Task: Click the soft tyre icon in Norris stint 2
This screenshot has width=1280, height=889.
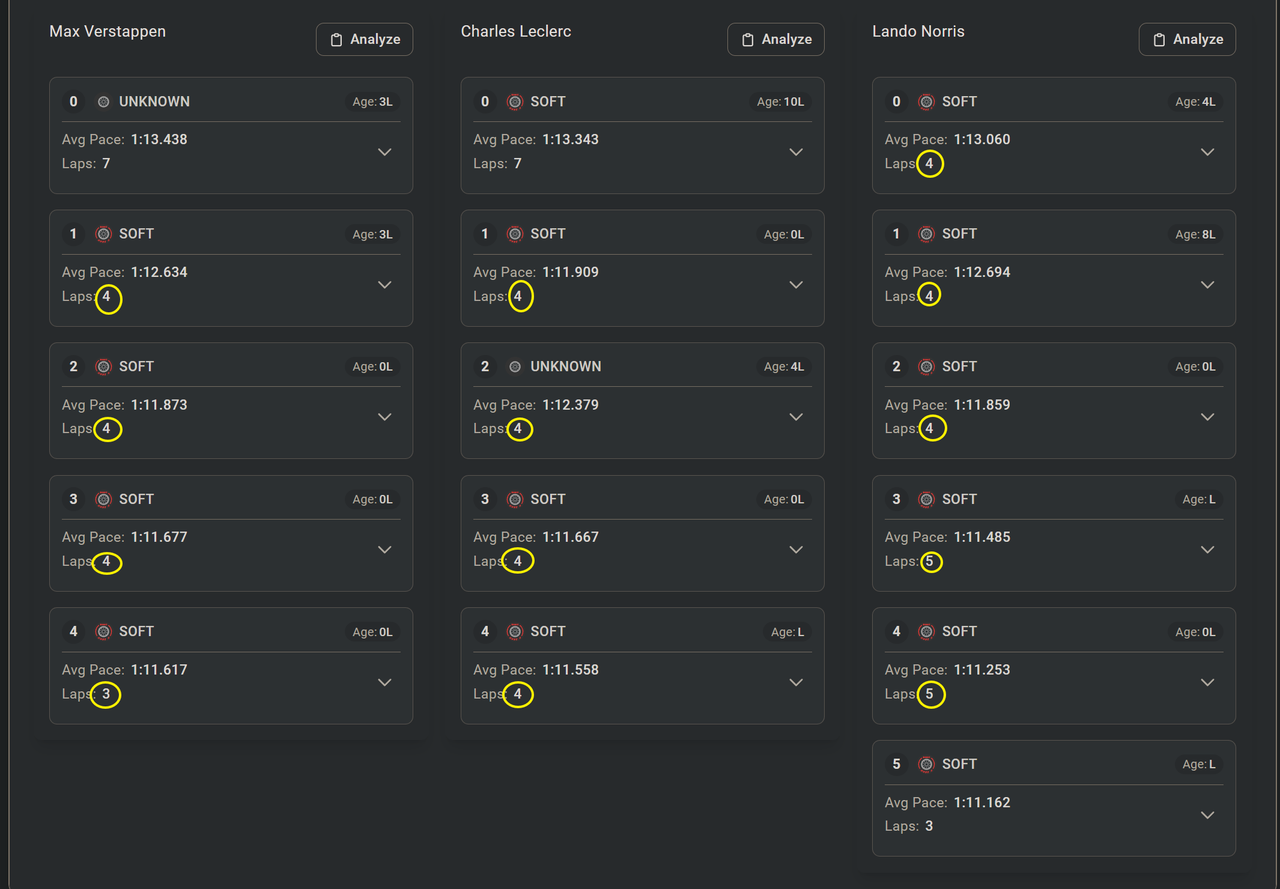Action: coord(926,367)
